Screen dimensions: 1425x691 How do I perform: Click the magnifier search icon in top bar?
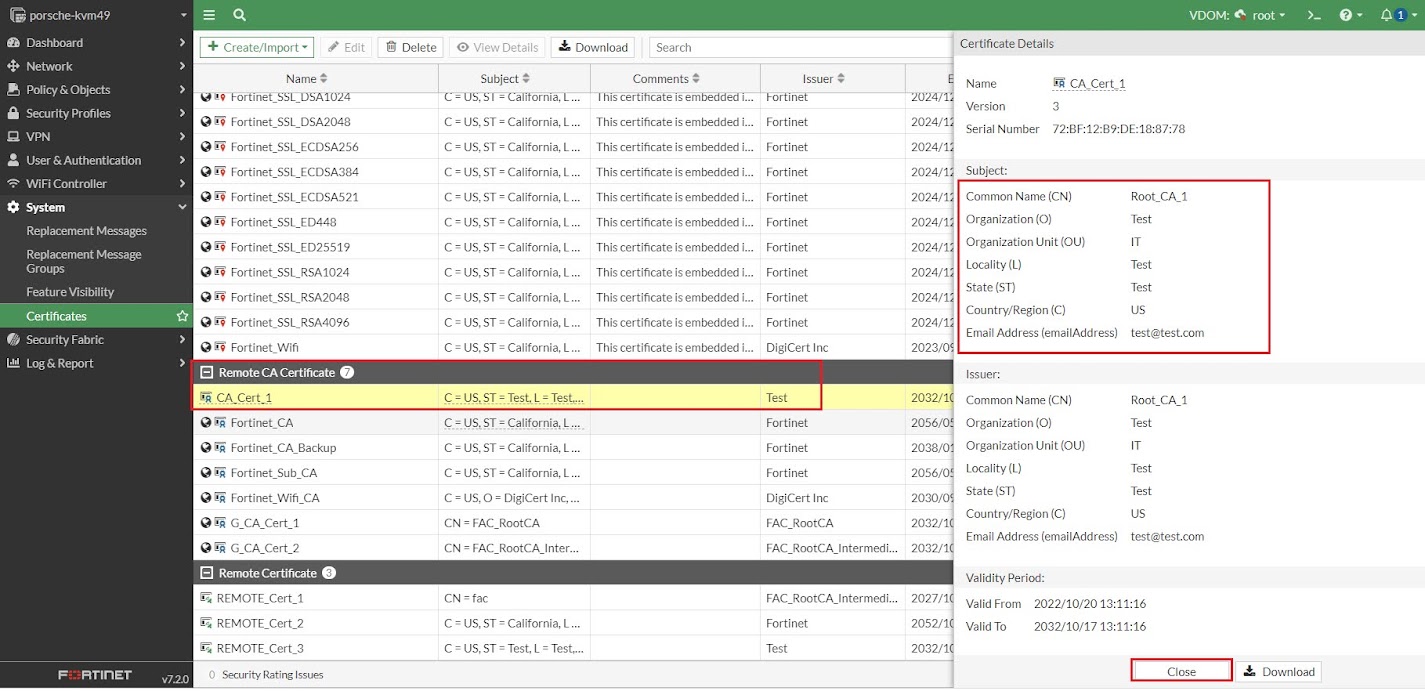[x=240, y=15]
